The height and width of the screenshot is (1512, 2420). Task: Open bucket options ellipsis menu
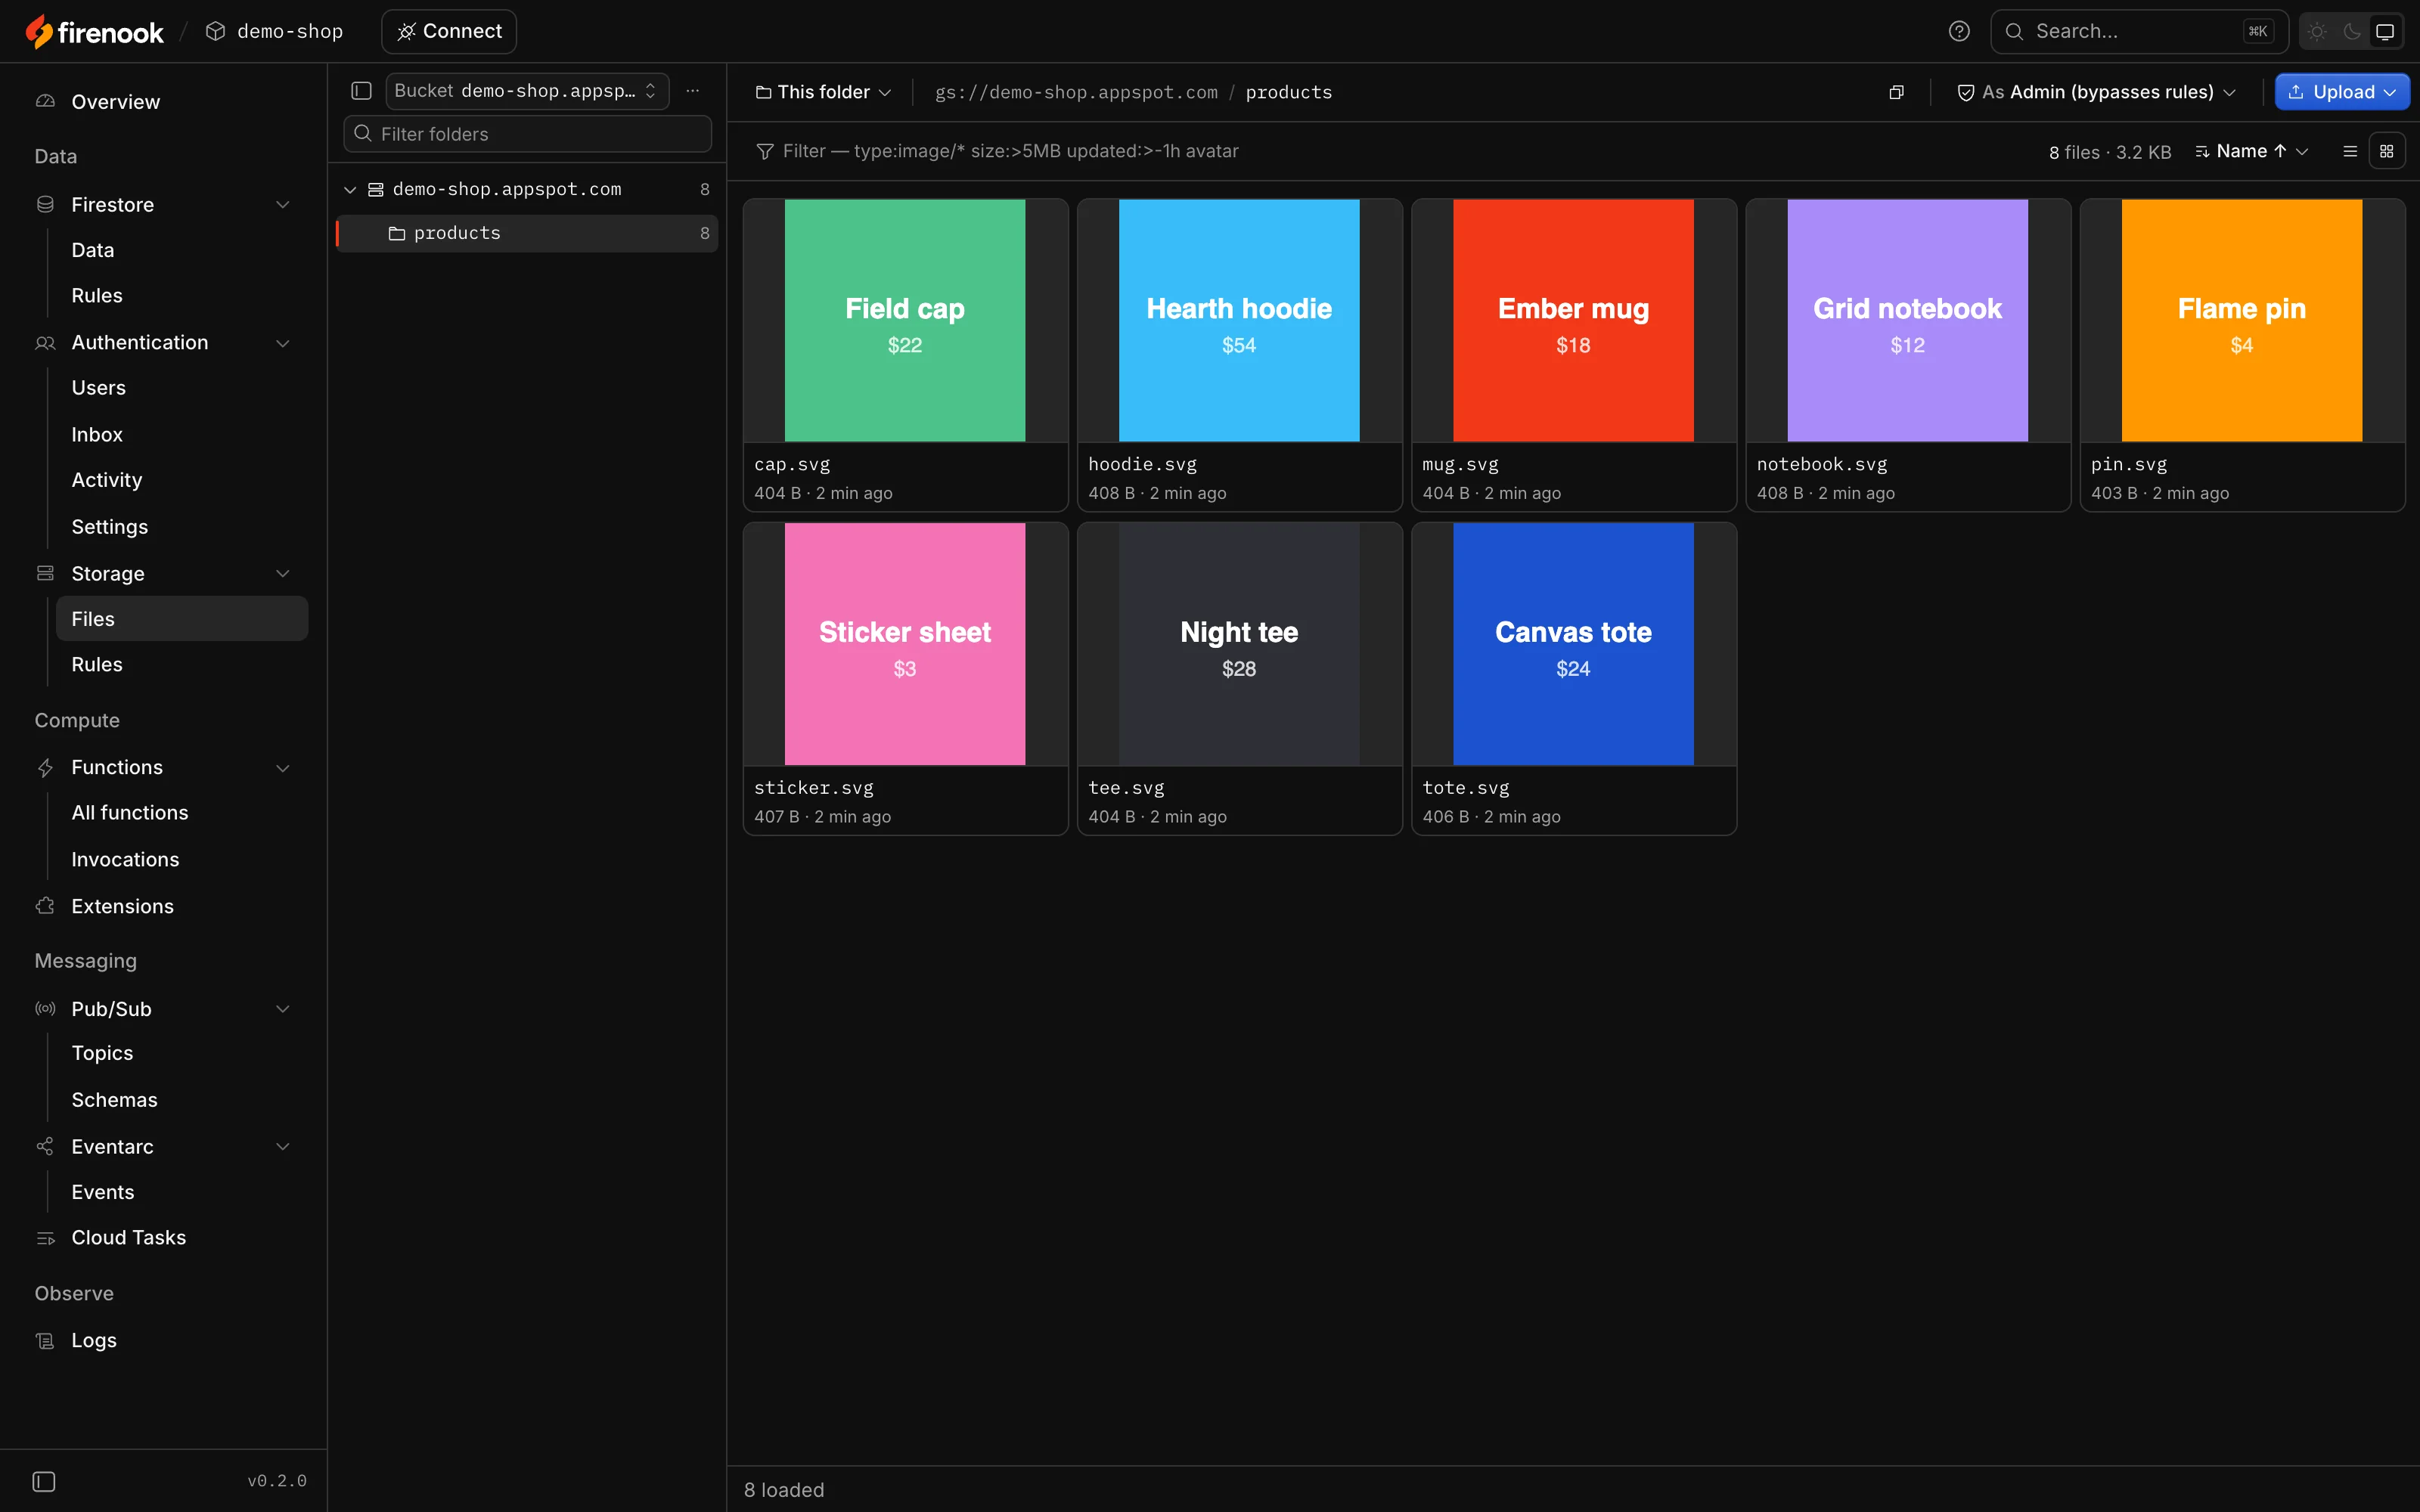[x=692, y=91]
